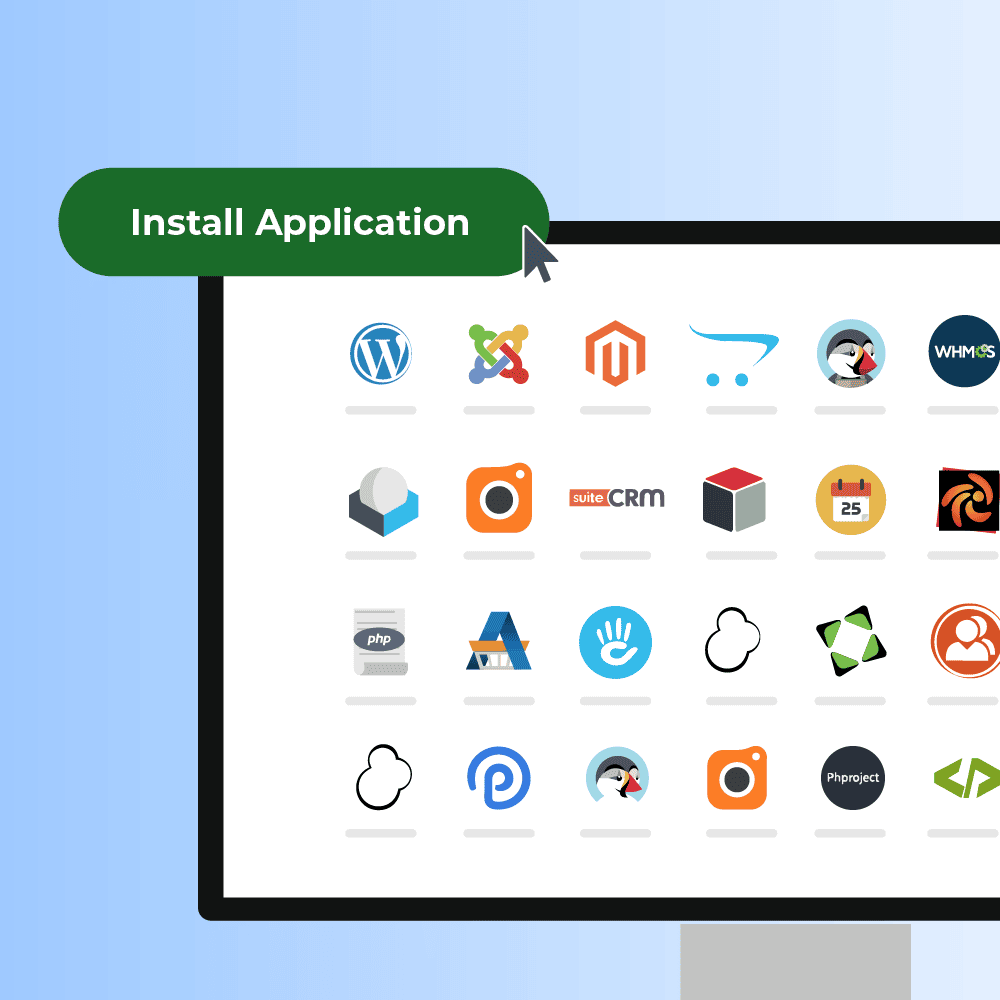Viewport: 1000px width, 1000px height.
Task: Click the Install Application button
Action: click(x=300, y=222)
